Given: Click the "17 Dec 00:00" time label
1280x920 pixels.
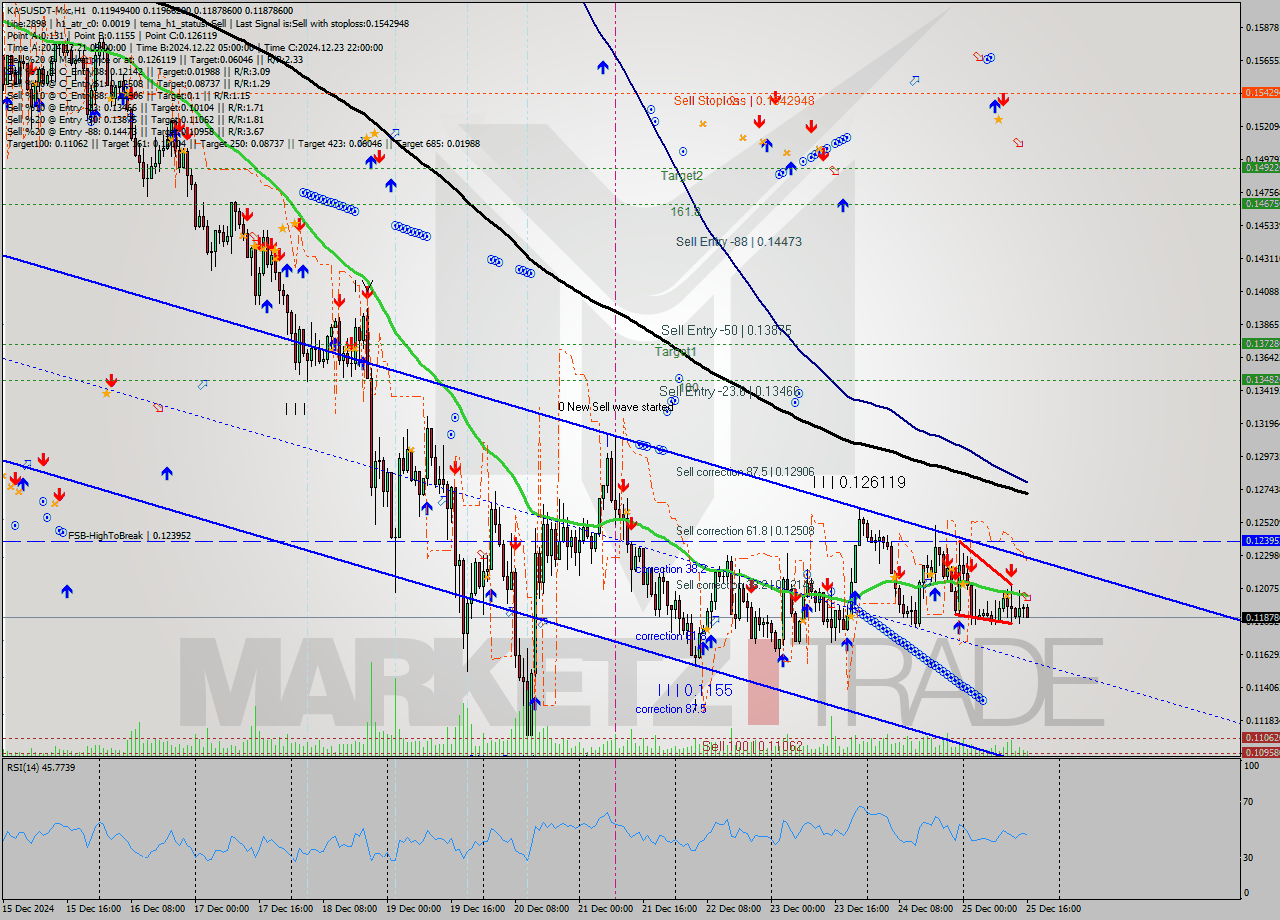Looking at the screenshot, I should (x=224, y=908).
